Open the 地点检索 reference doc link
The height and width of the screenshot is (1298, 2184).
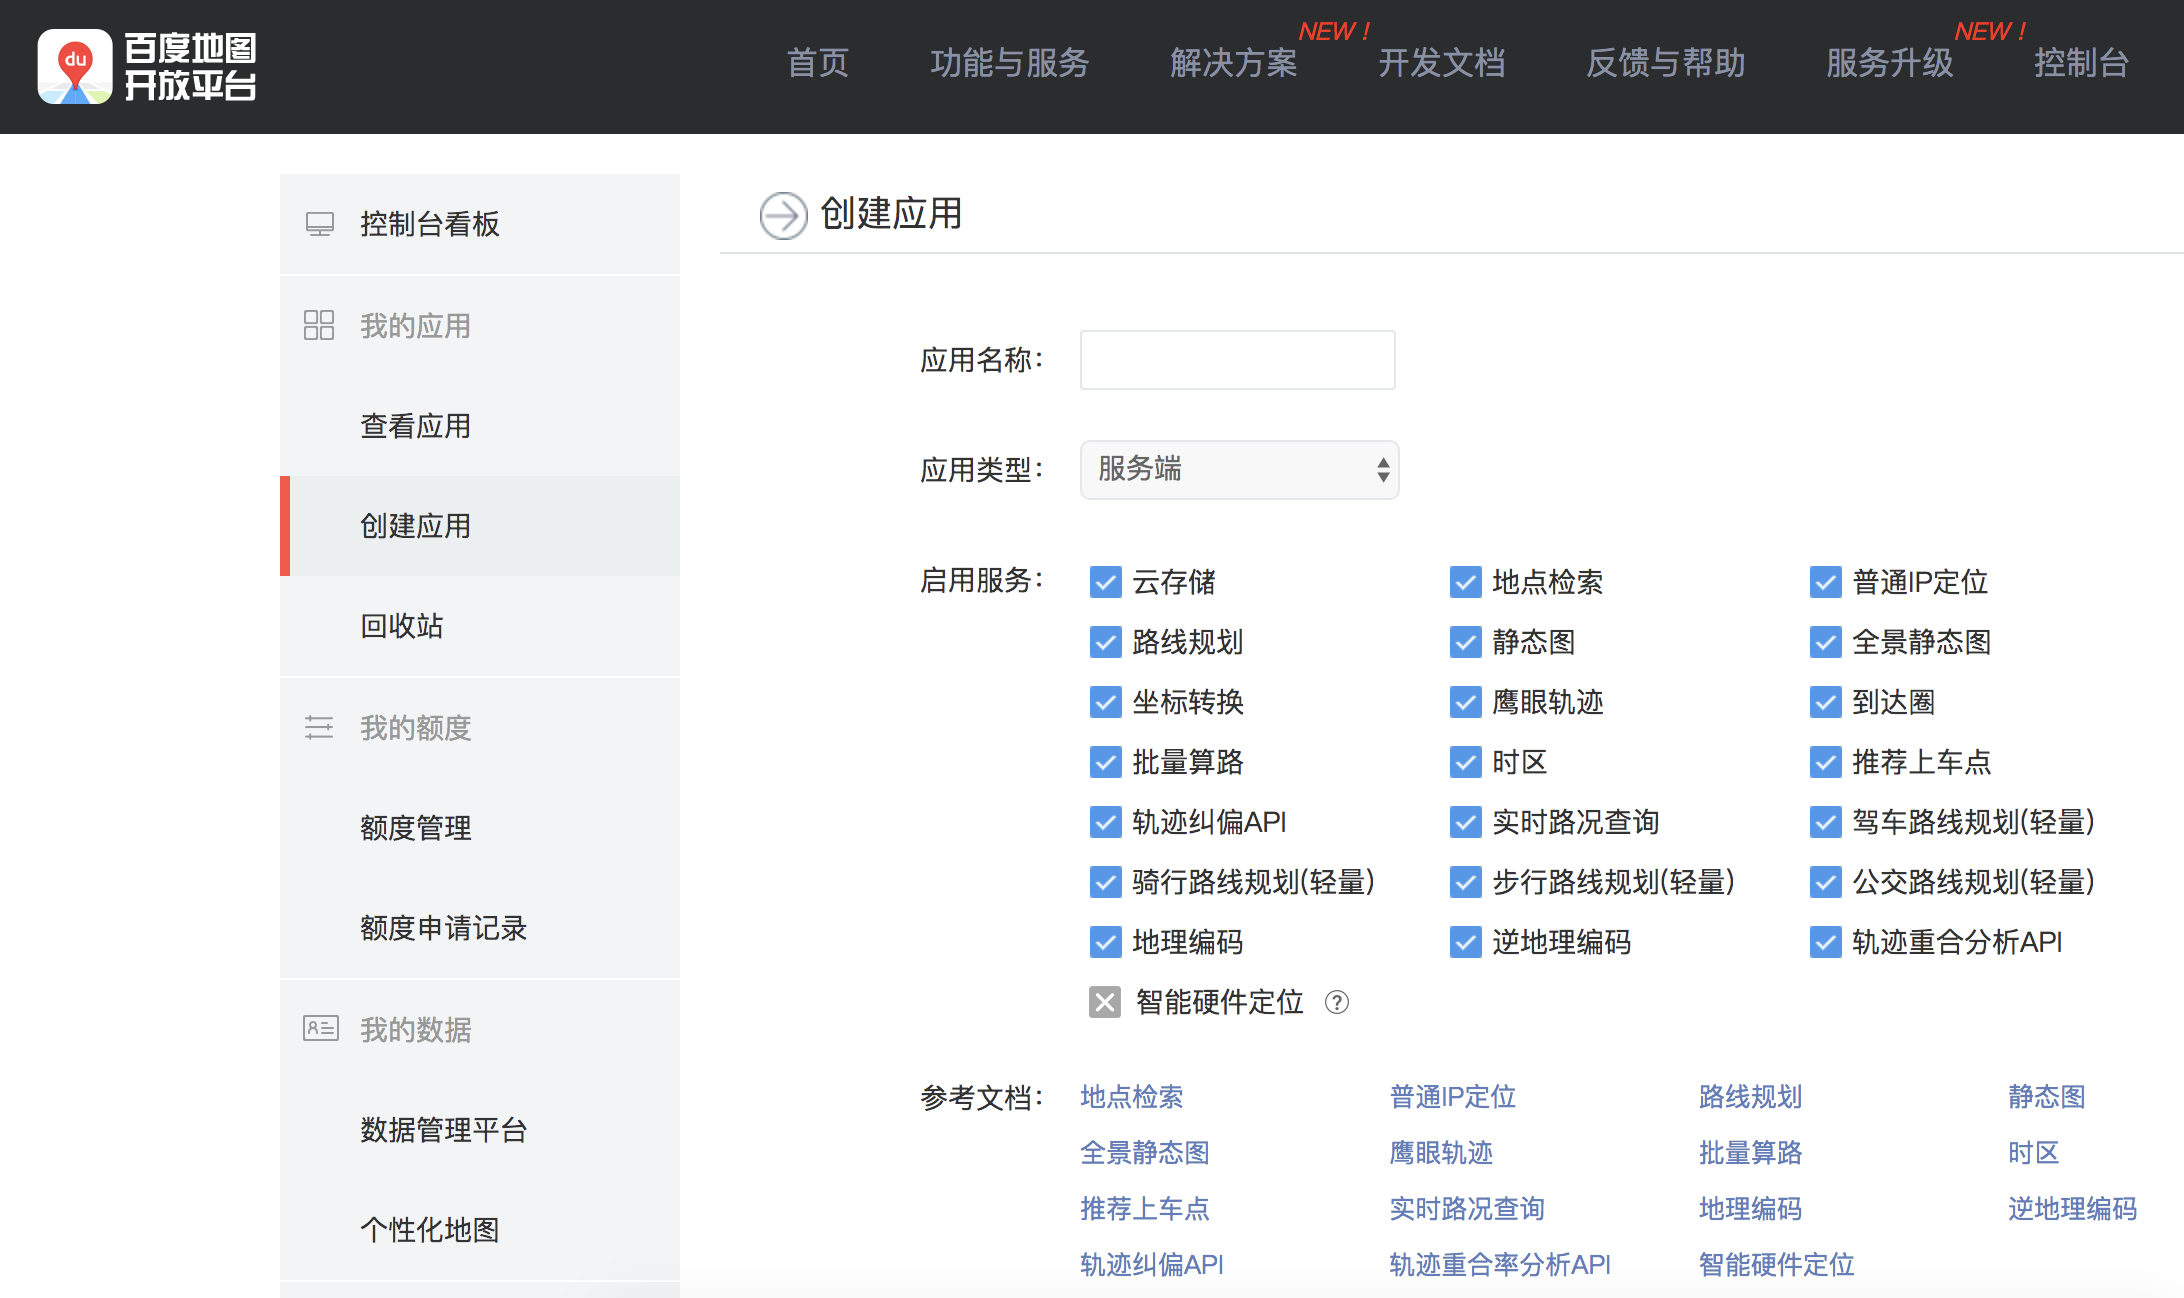click(x=1132, y=1097)
